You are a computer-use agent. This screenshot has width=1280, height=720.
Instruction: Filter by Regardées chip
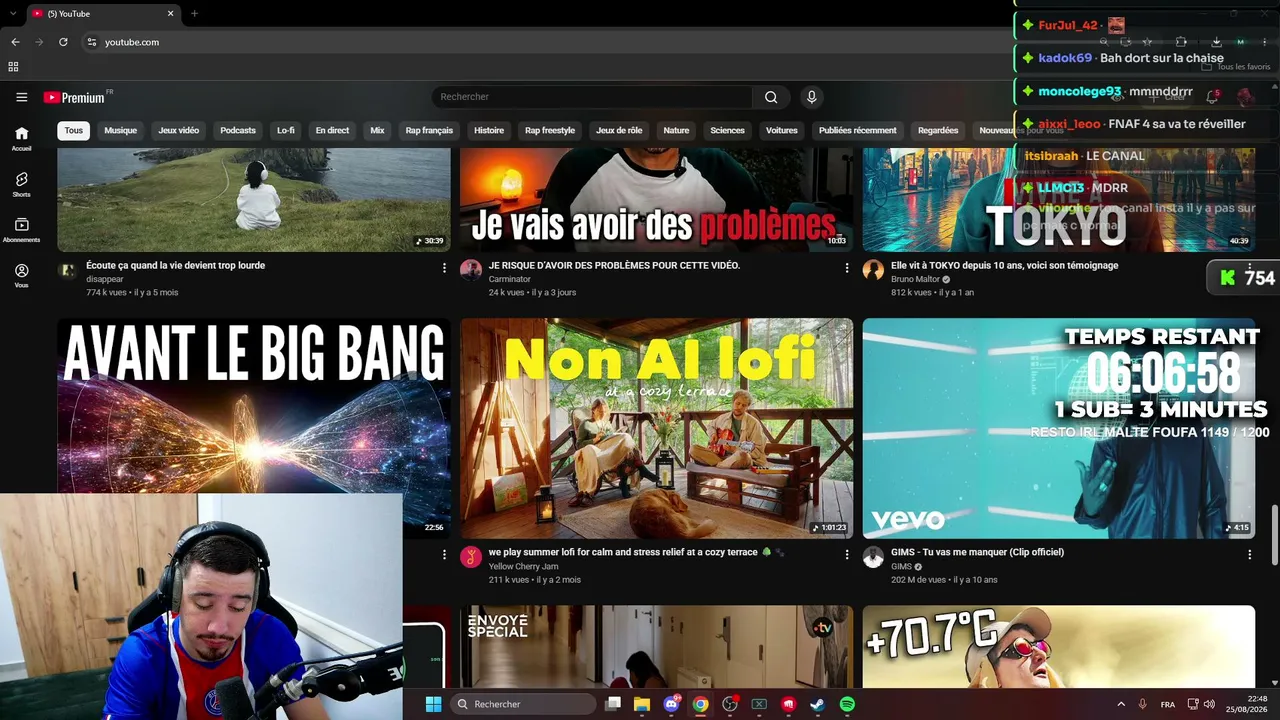coord(938,130)
